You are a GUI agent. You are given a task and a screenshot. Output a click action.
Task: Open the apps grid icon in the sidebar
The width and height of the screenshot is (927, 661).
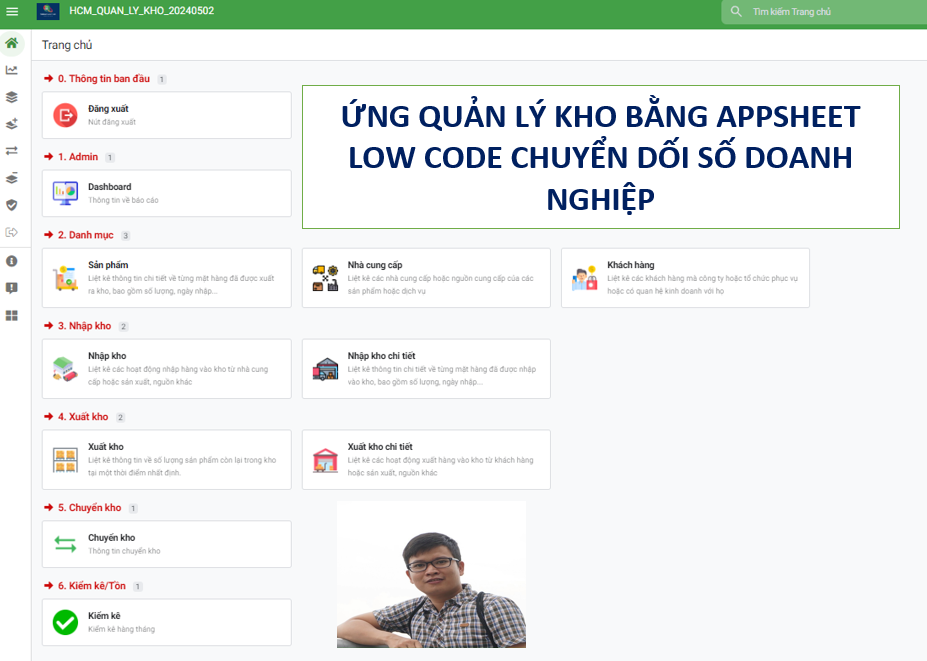[x=12, y=317]
